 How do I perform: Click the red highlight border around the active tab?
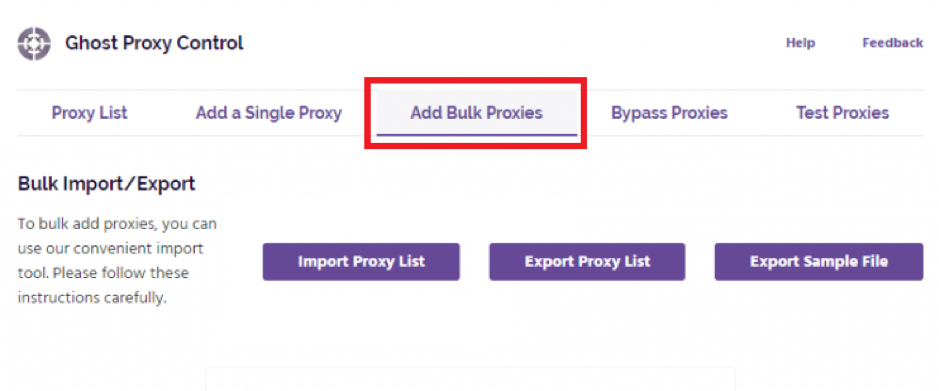tap(475, 80)
